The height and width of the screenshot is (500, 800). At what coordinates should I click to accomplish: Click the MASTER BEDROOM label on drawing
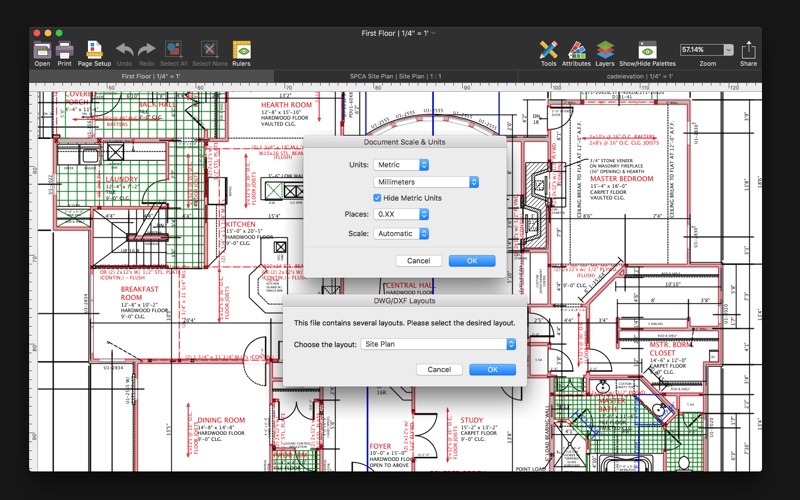tap(621, 179)
